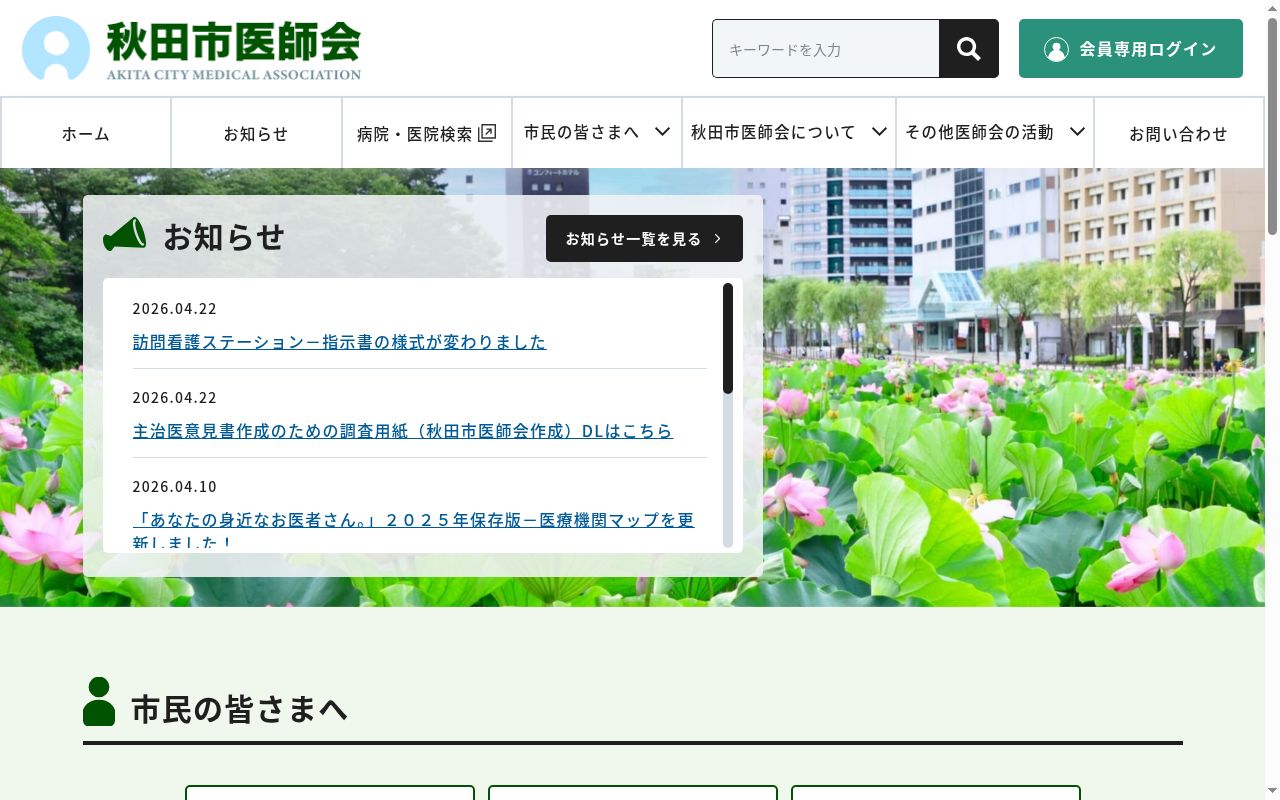Click the 会員専用ログイン button
The image size is (1280, 800).
(x=1131, y=48)
